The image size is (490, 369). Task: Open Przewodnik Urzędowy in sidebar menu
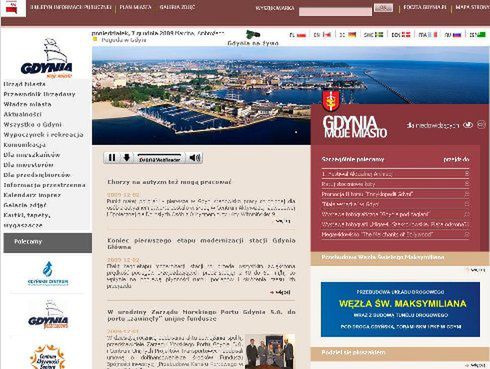(x=39, y=94)
